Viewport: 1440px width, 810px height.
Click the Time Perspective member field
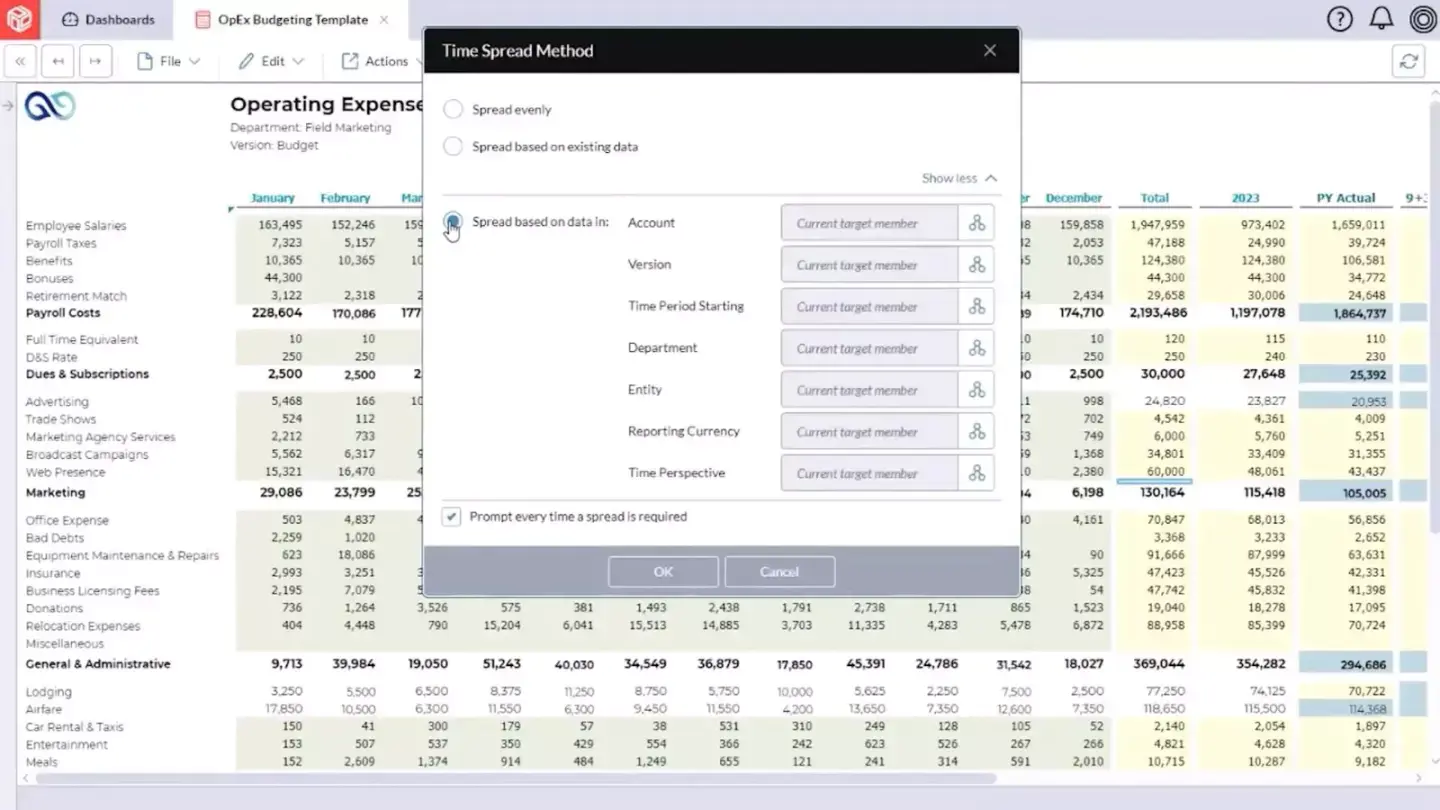[869, 473]
